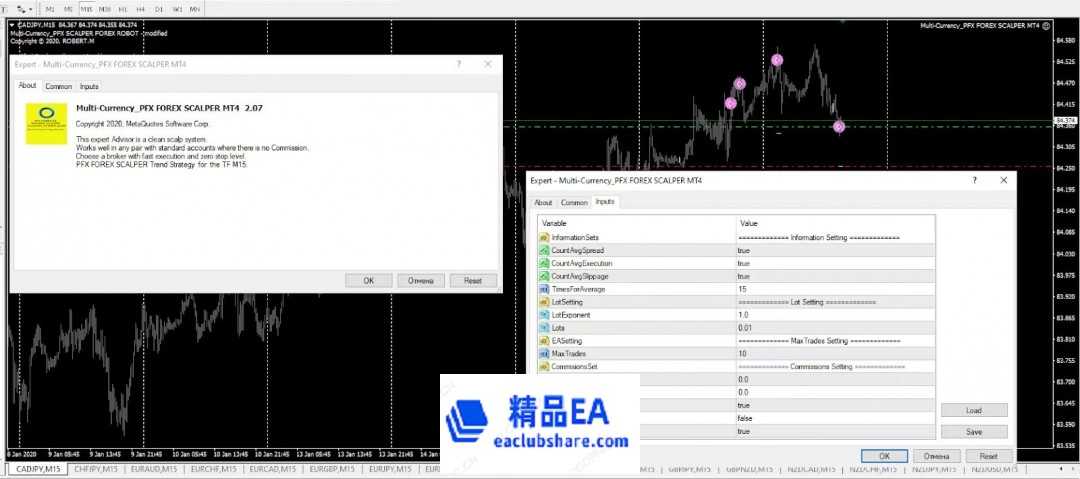Toggle CountAvgExecution true value

(x=744, y=263)
